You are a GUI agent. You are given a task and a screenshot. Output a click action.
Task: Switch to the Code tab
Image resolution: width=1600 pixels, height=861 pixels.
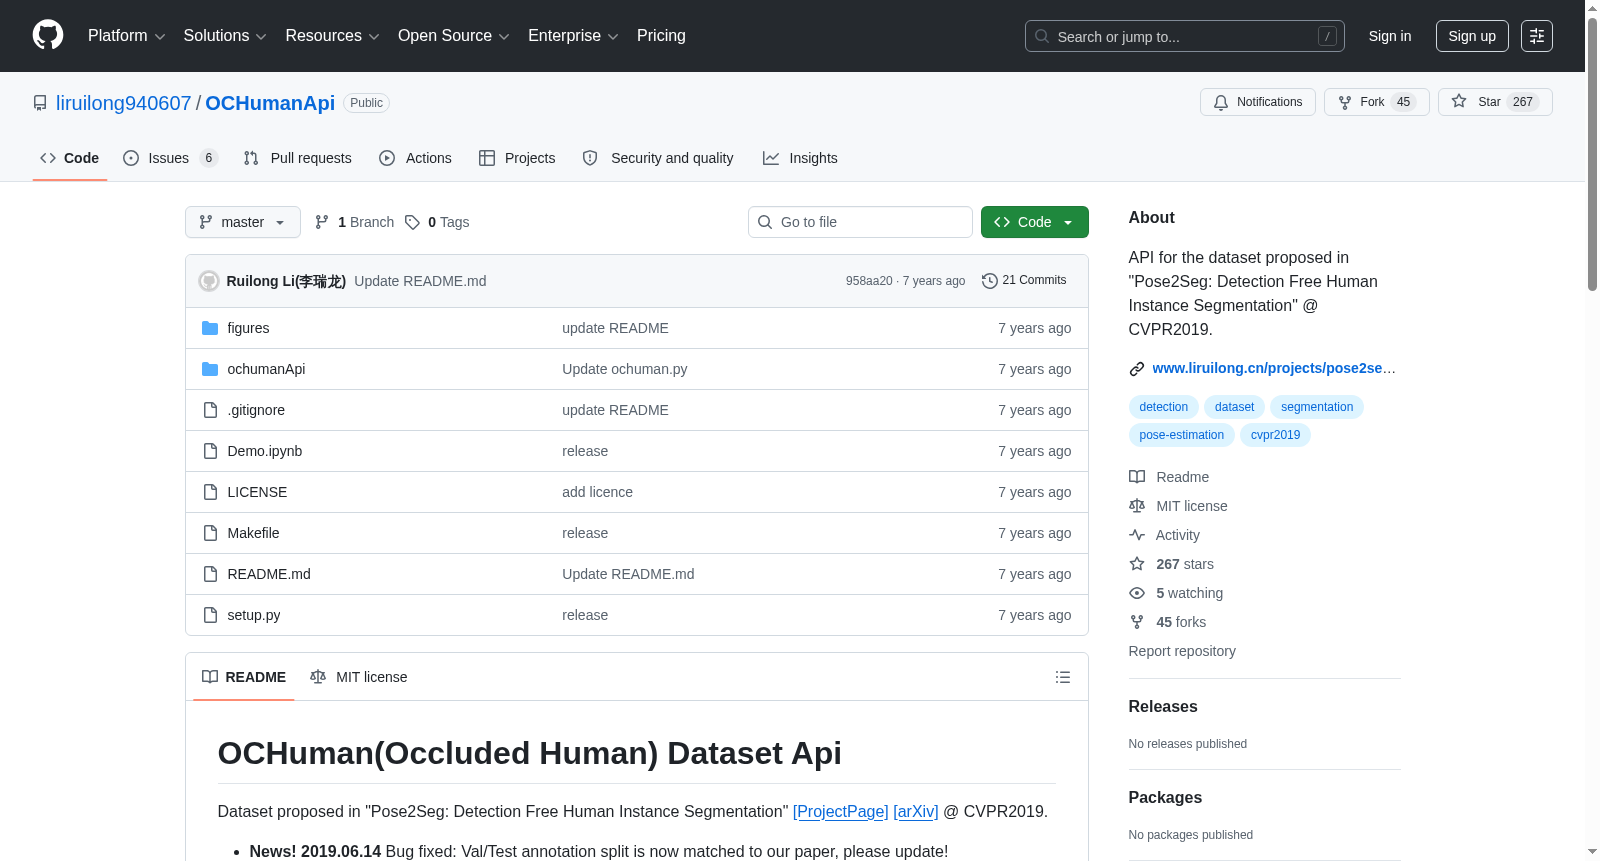click(70, 158)
